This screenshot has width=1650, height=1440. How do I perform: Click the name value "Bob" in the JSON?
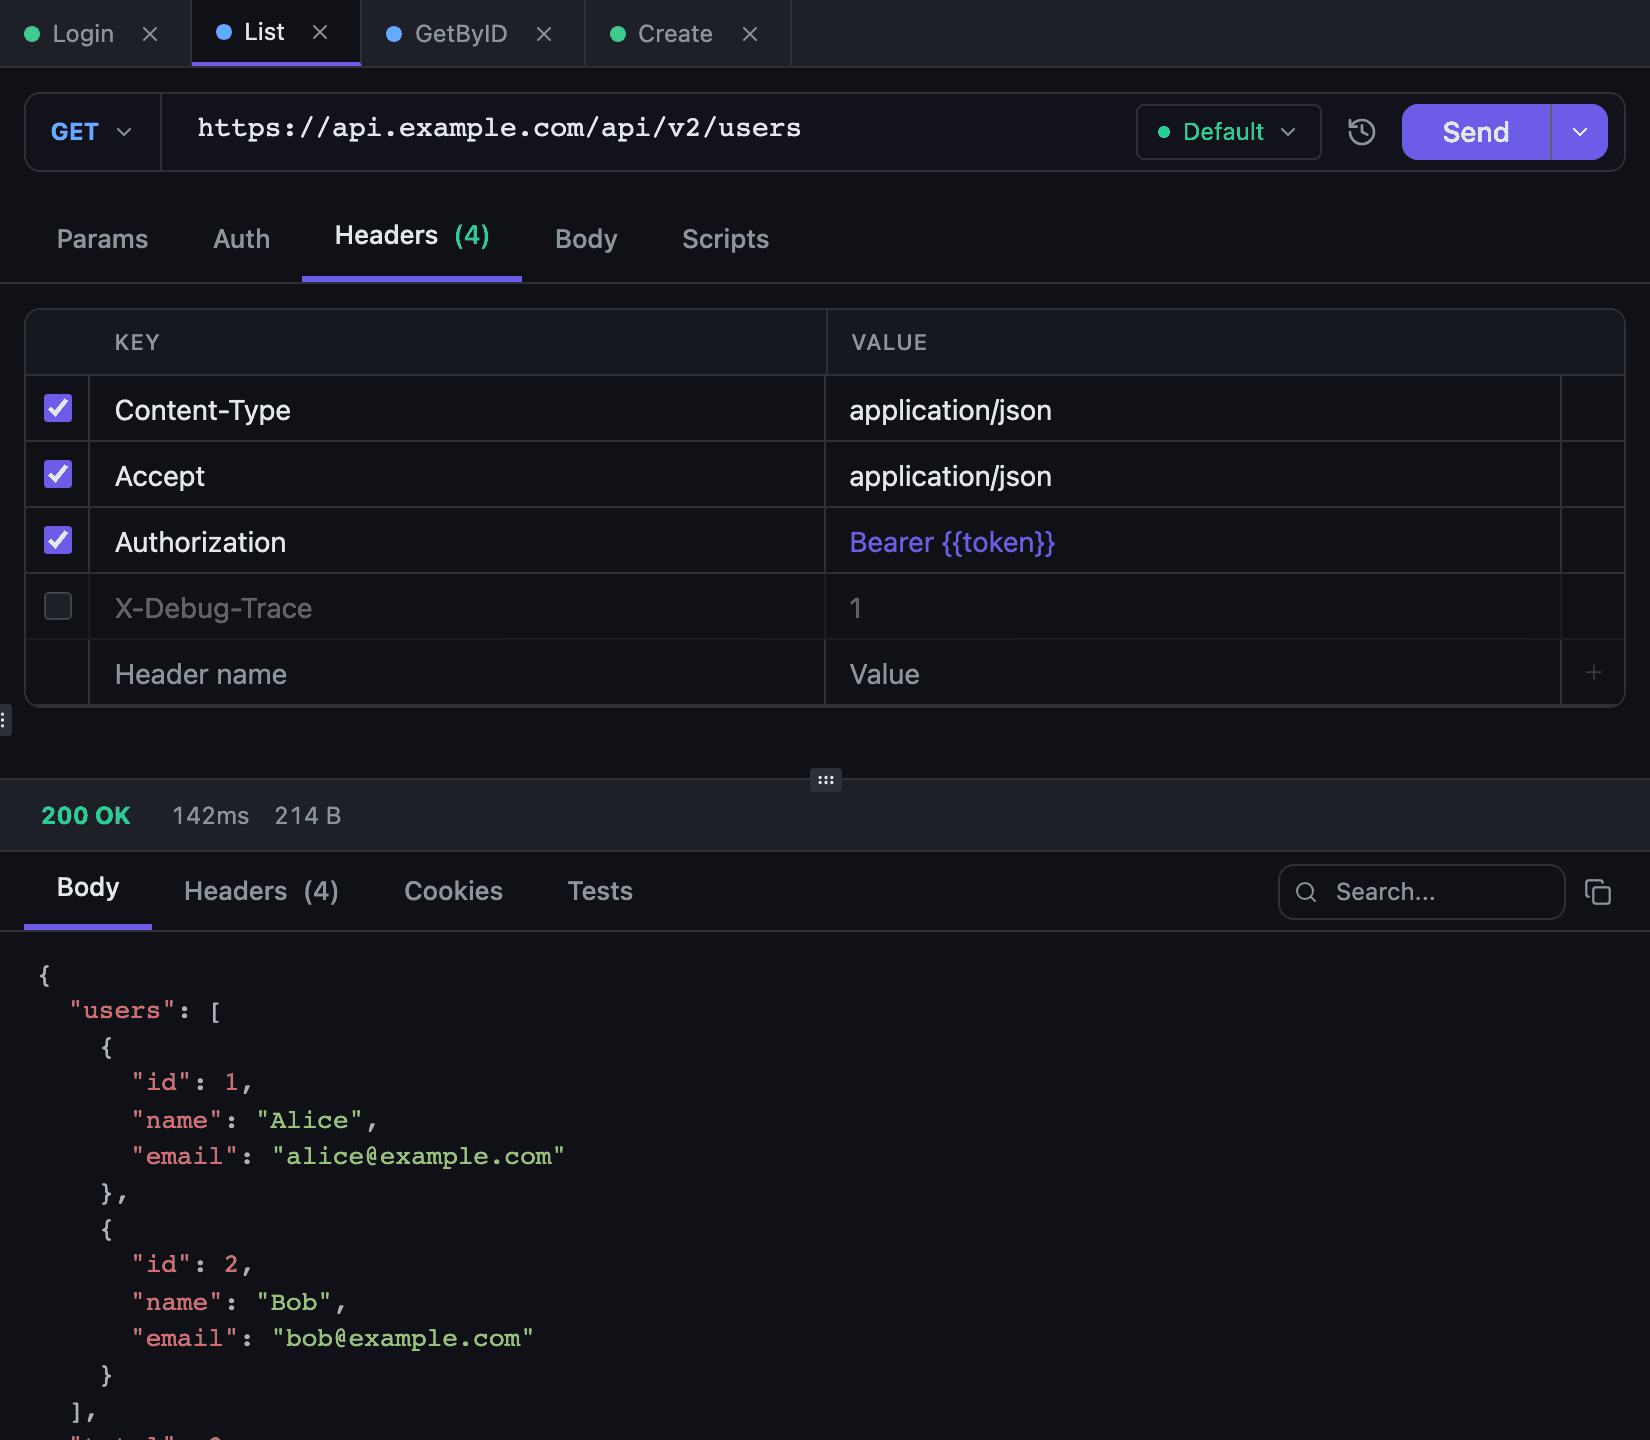pos(294,1302)
